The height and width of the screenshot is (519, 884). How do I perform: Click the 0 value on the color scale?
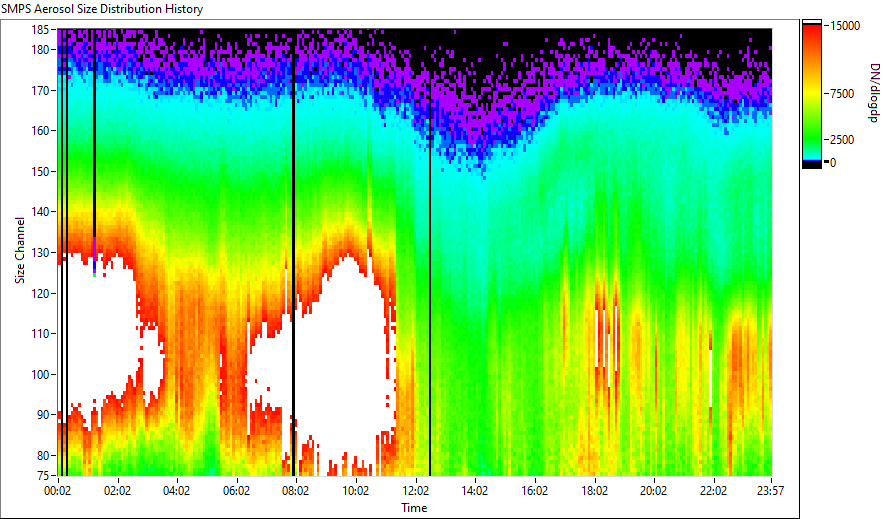833,163
